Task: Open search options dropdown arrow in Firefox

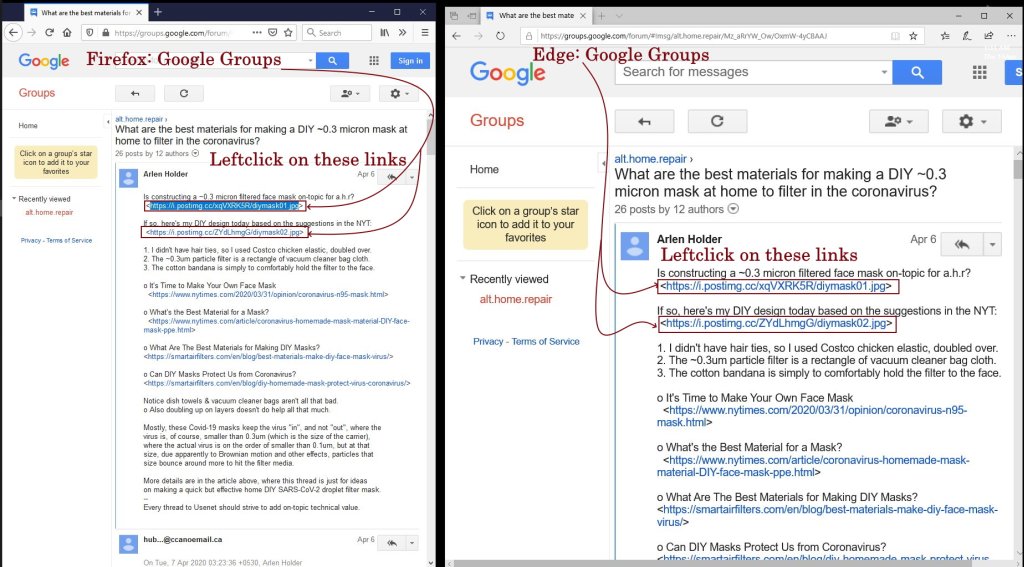Action: (310, 61)
